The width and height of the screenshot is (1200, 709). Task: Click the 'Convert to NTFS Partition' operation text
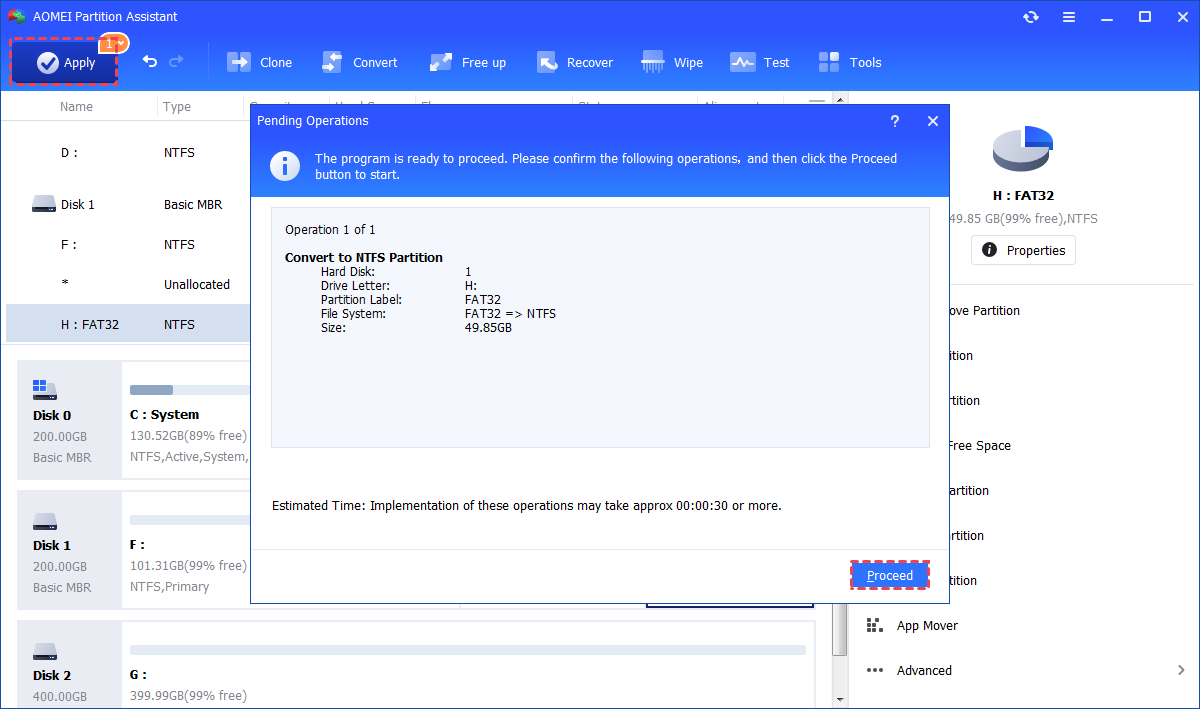pos(364,257)
